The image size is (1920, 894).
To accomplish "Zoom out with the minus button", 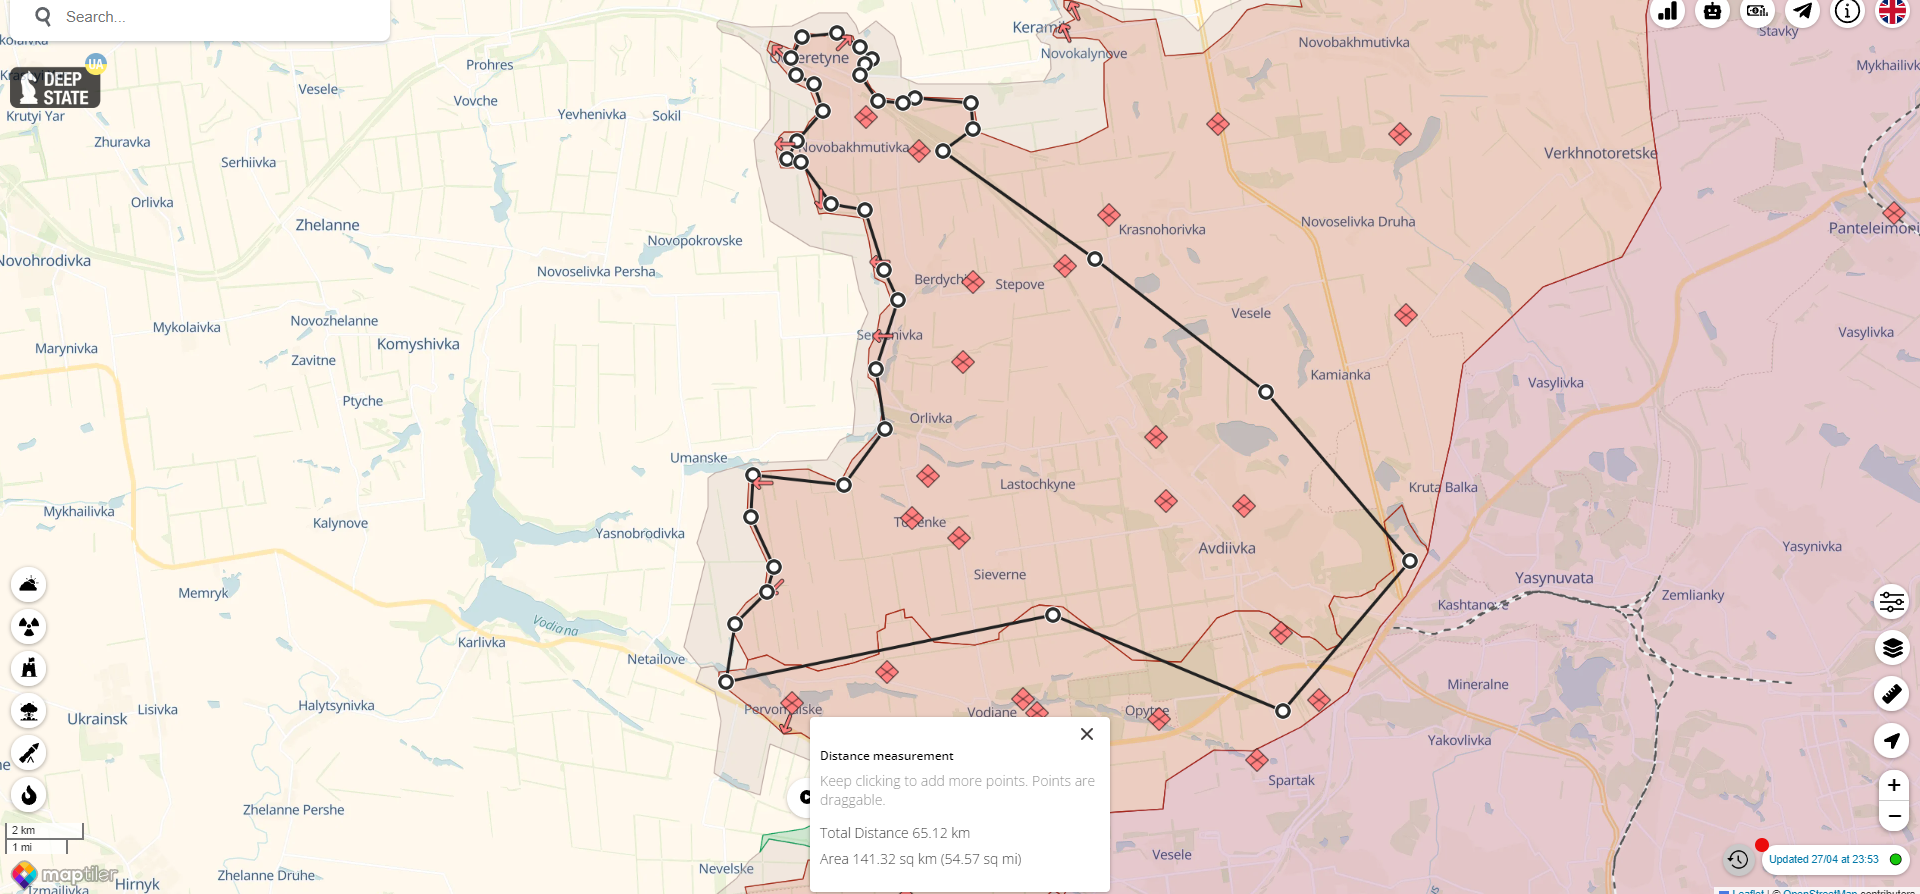I will 1894,816.
